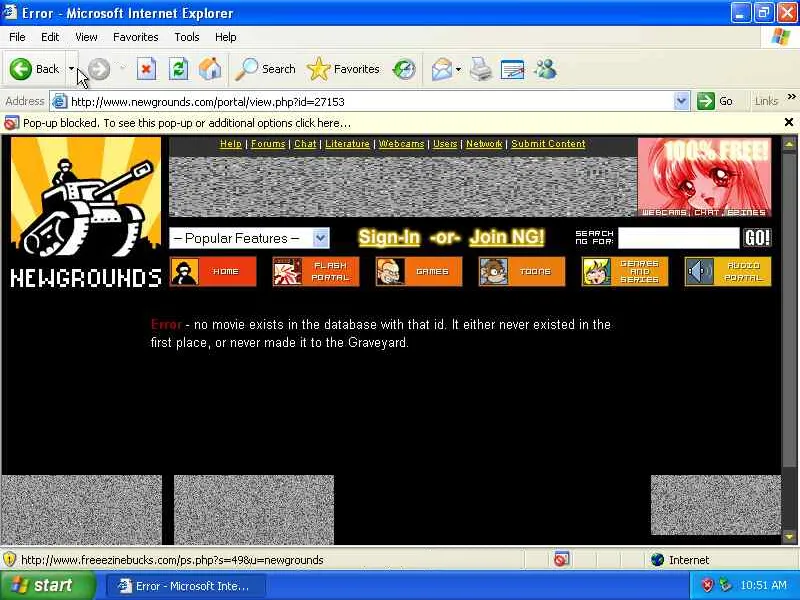The width and height of the screenshot is (800, 600).
Task: Click the Search NG For input field
Action: point(679,238)
